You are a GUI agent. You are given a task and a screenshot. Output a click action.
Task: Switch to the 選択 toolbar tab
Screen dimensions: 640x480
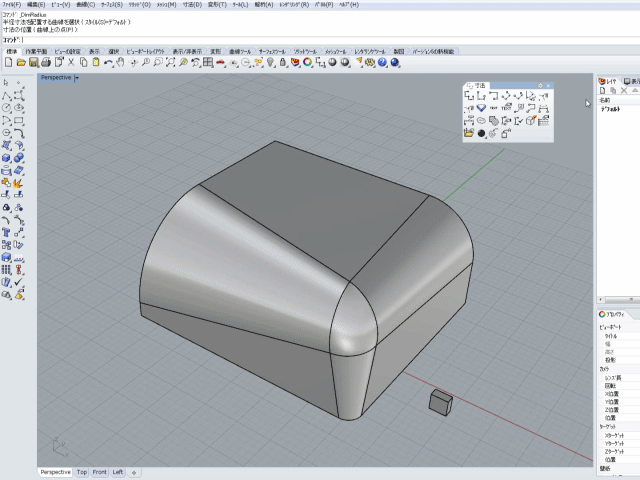(114, 51)
